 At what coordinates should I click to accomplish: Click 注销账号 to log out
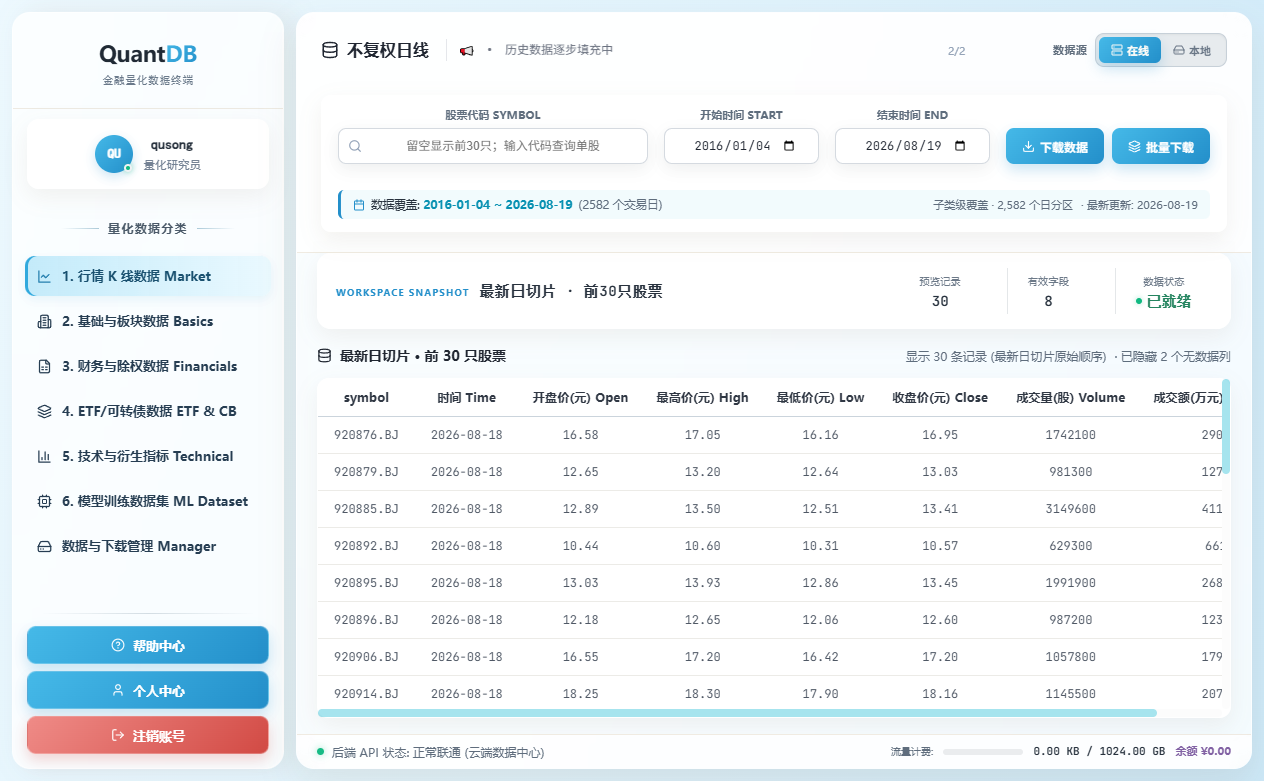[x=148, y=735]
